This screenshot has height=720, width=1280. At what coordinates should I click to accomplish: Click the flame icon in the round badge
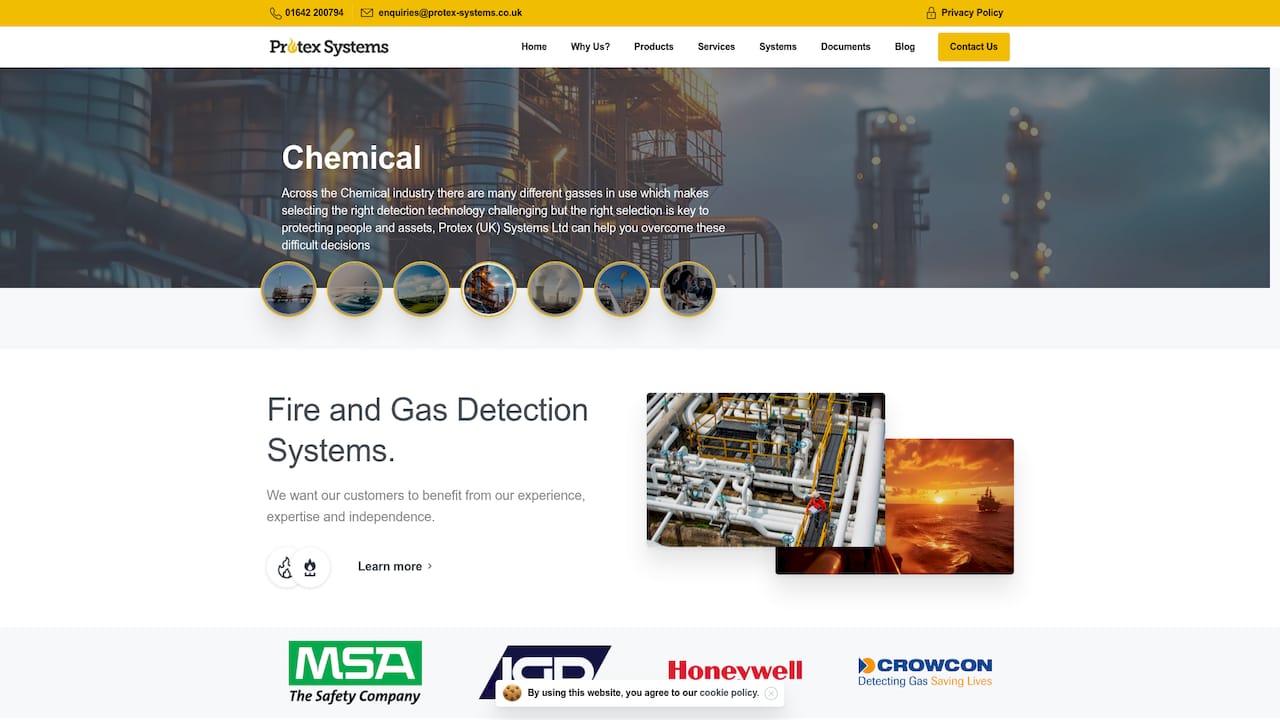285,567
